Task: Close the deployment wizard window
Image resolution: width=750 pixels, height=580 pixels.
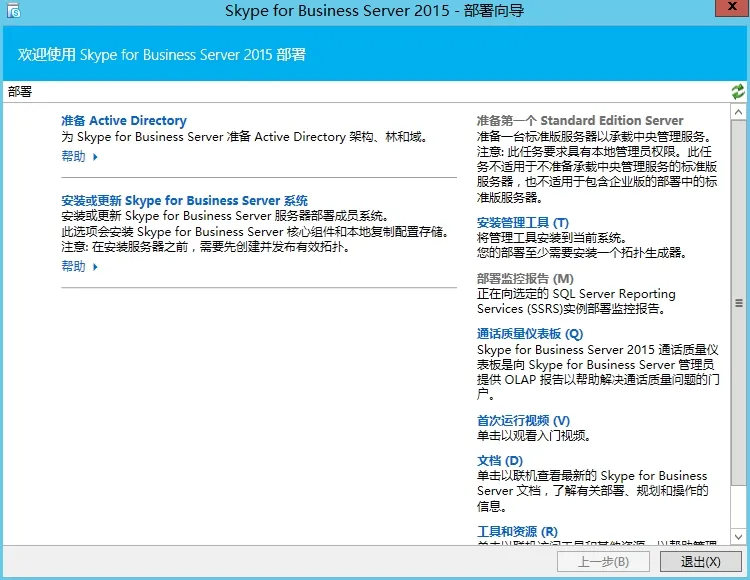Action: [x=732, y=8]
